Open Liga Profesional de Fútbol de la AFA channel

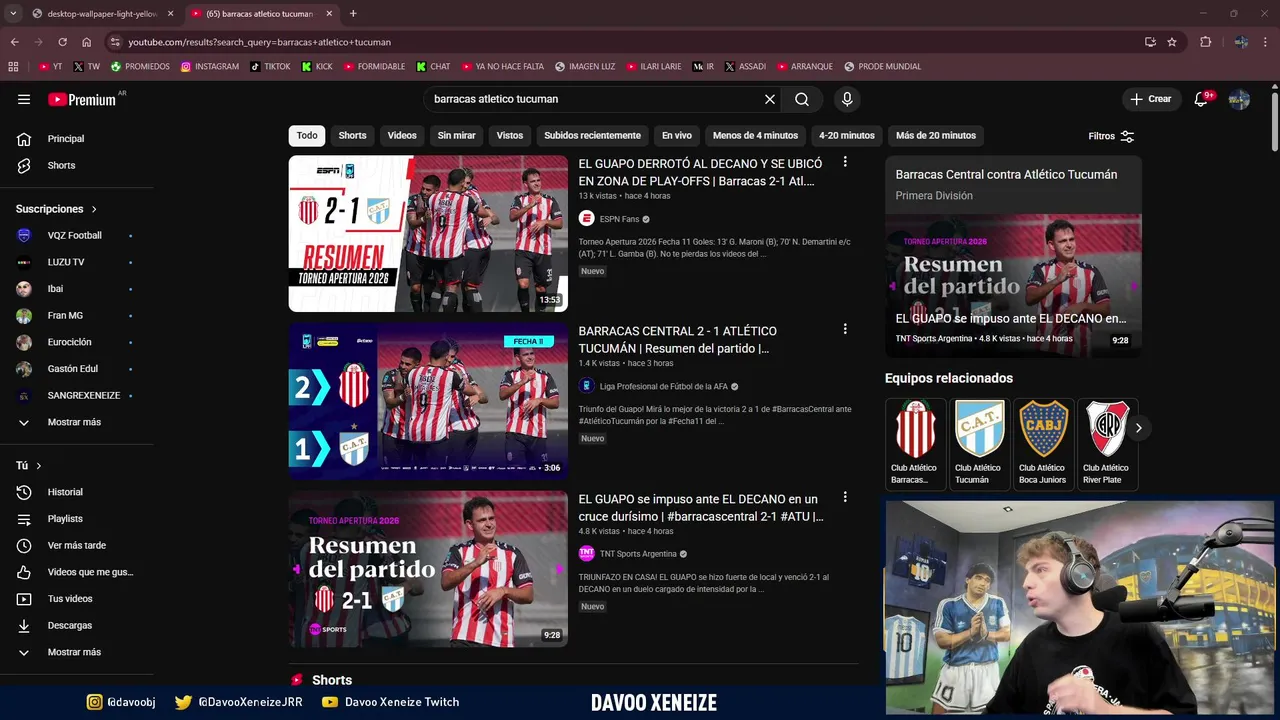coord(664,386)
